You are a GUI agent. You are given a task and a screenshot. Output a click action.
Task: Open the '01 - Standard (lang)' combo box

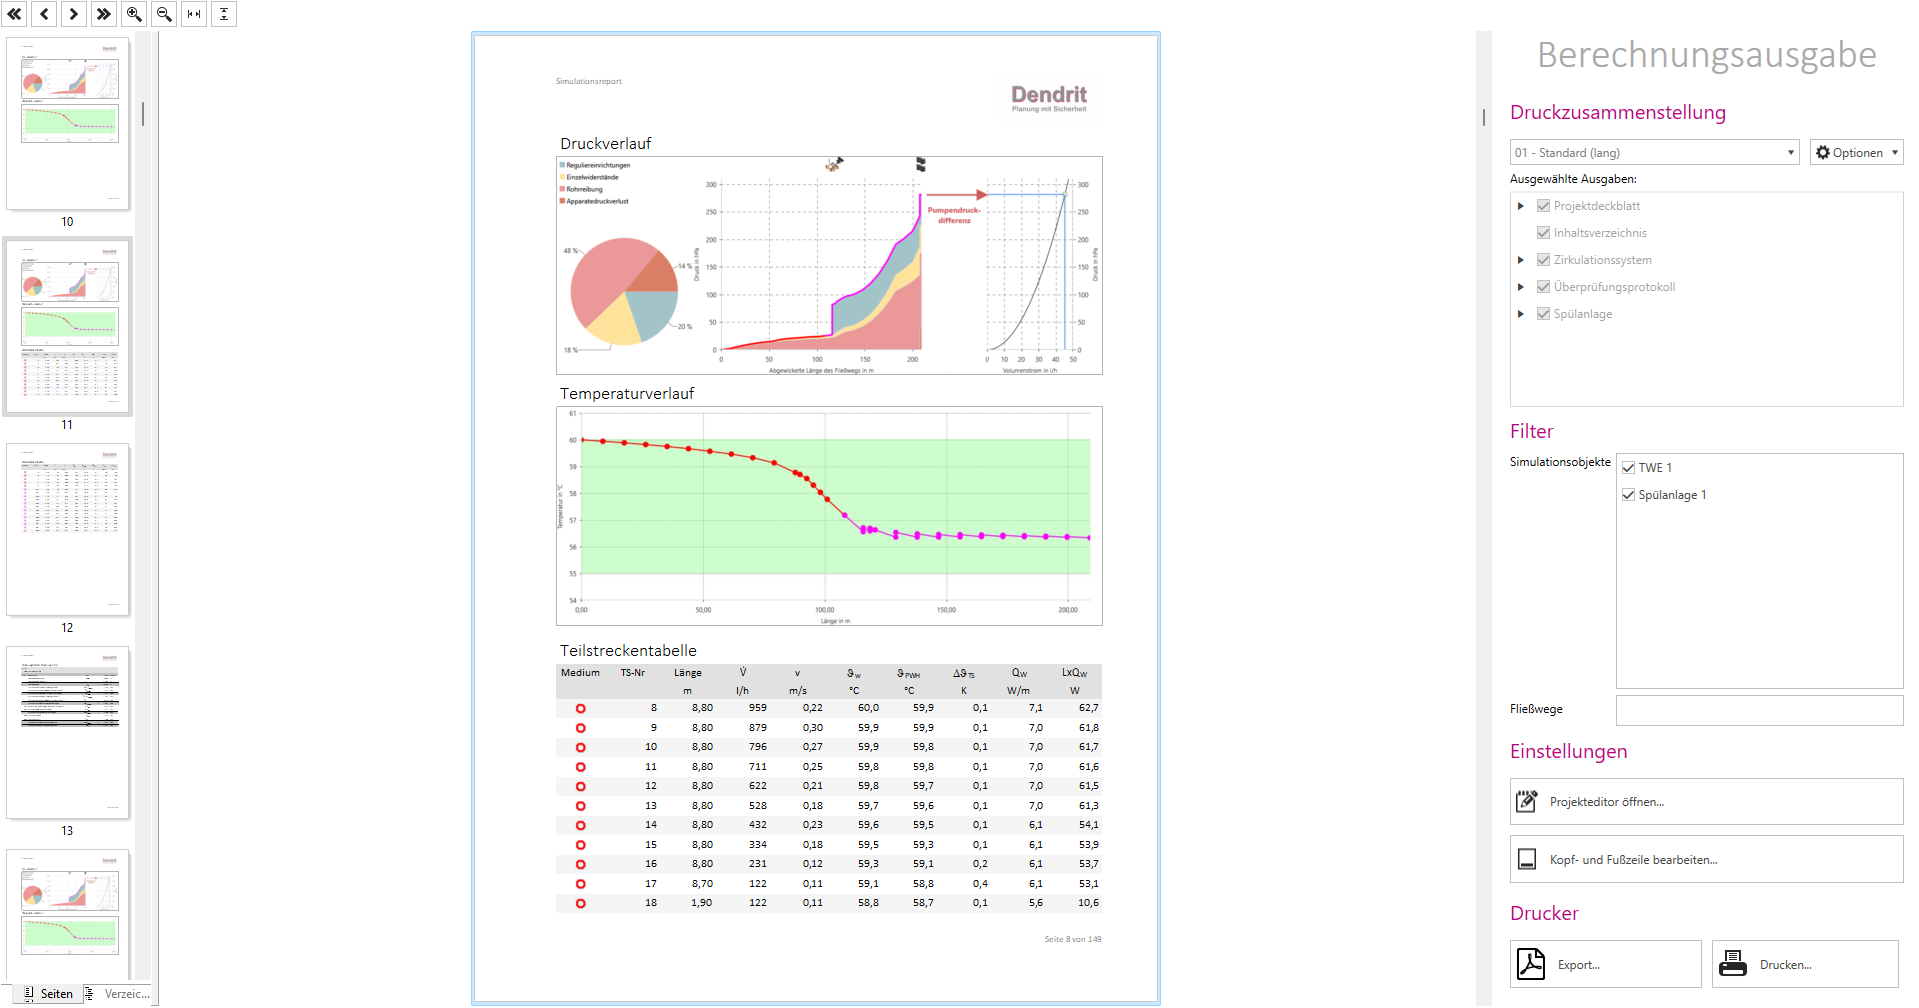pos(1654,152)
